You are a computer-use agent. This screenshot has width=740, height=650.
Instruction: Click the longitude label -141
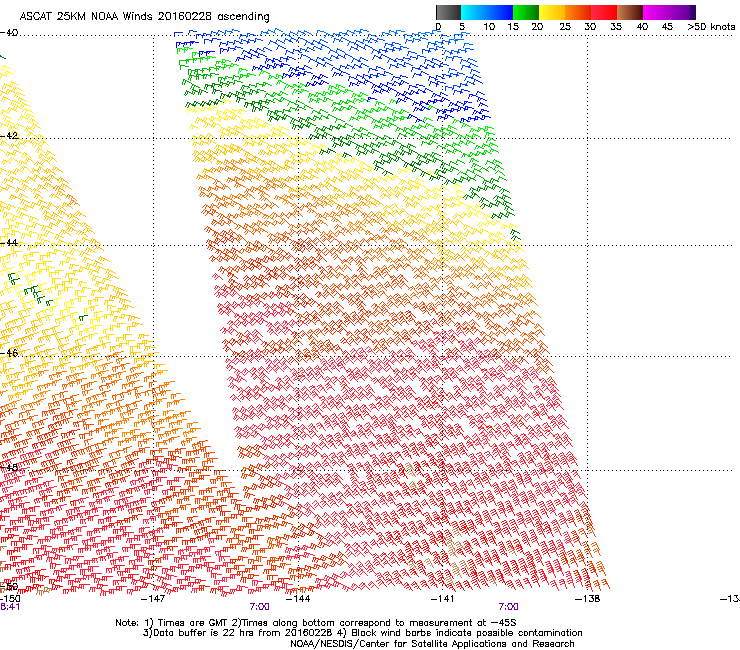pos(443,599)
